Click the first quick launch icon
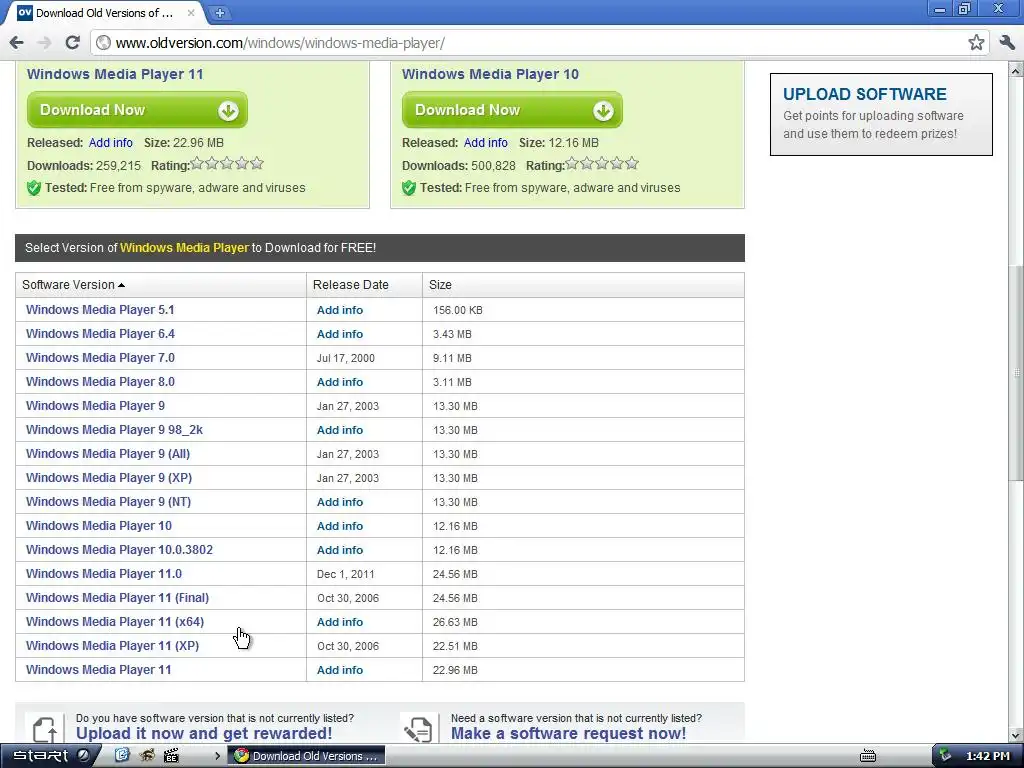Screen dimensions: 1024x768 122,756
